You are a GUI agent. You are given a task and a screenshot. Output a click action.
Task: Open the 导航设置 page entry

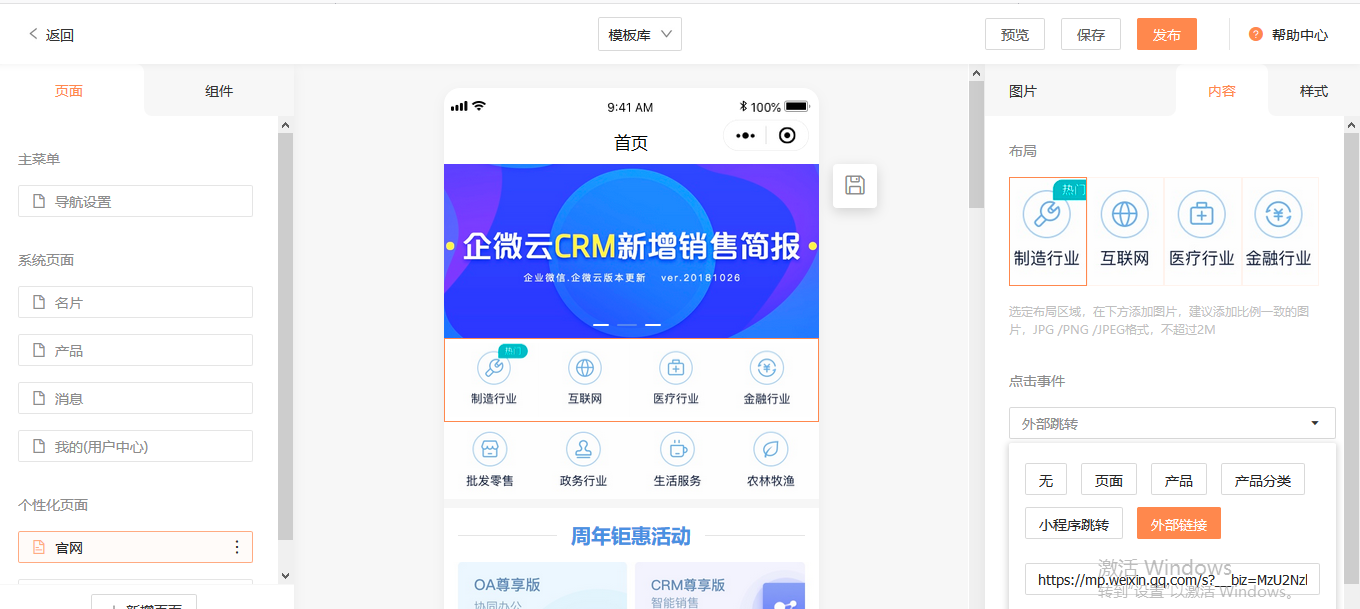(135, 201)
